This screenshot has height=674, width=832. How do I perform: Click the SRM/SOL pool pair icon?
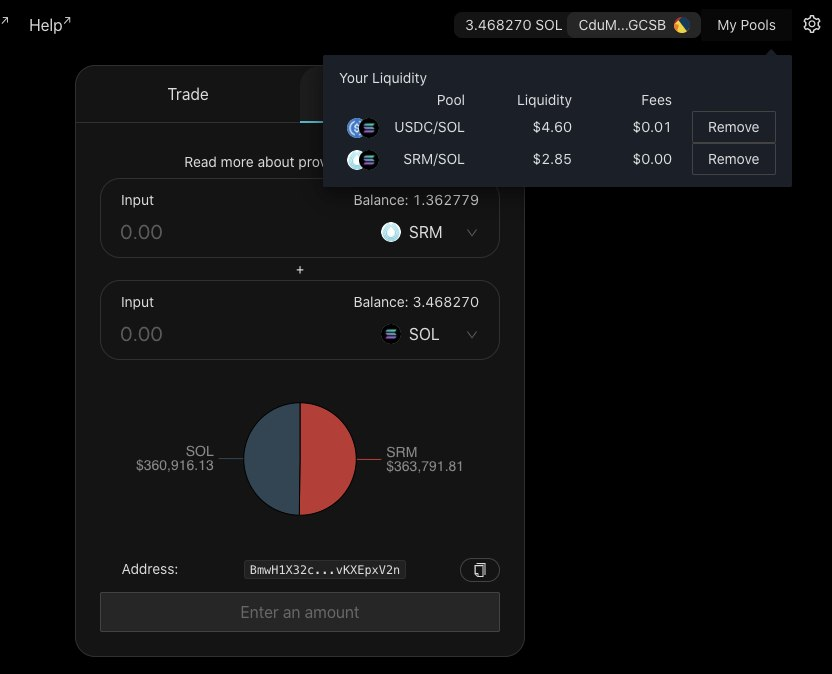[x=362, y=159]
